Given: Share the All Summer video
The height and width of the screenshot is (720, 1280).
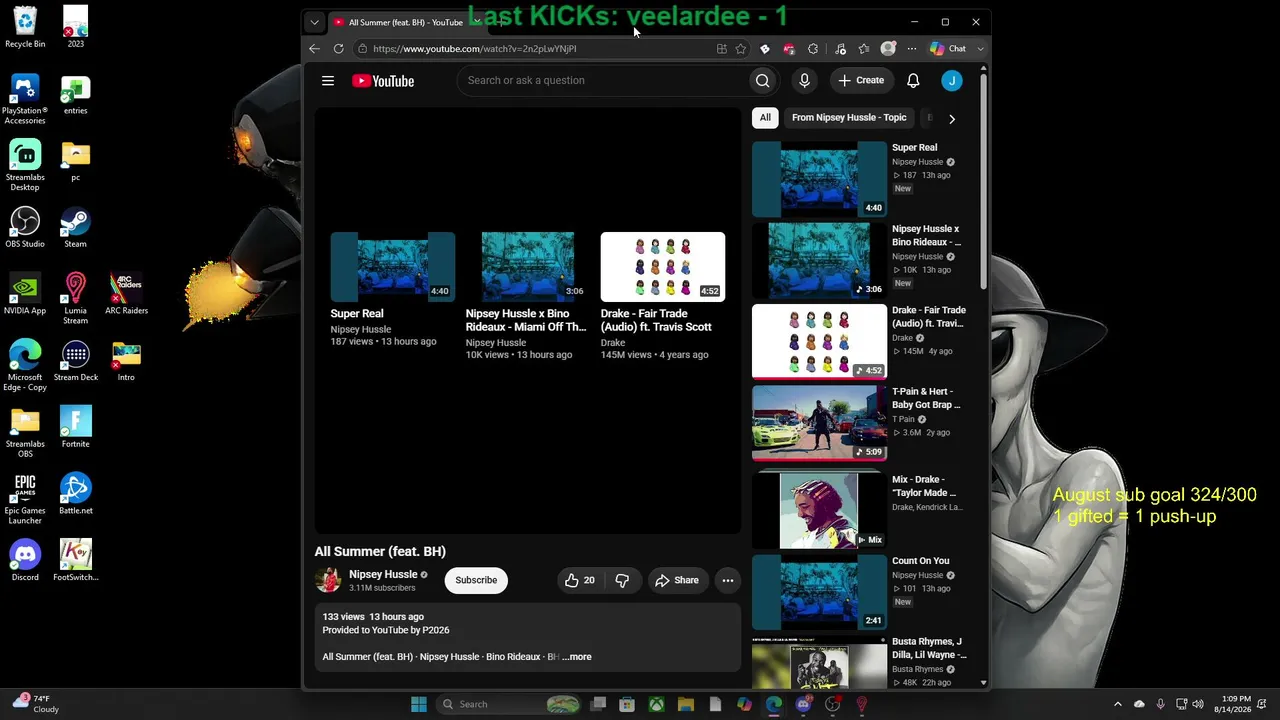Looking at the screenshot, I should (677, 580).
